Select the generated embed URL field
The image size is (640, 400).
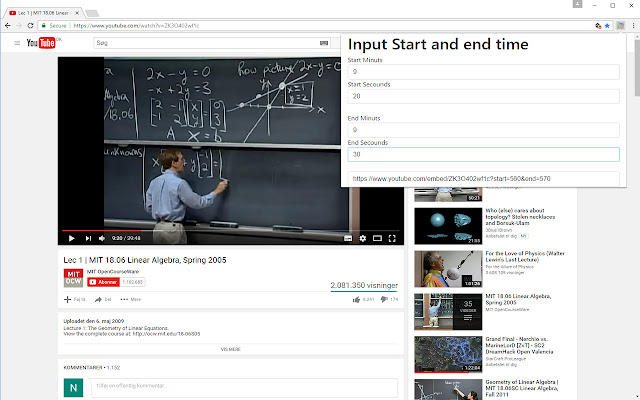(483, 179)
